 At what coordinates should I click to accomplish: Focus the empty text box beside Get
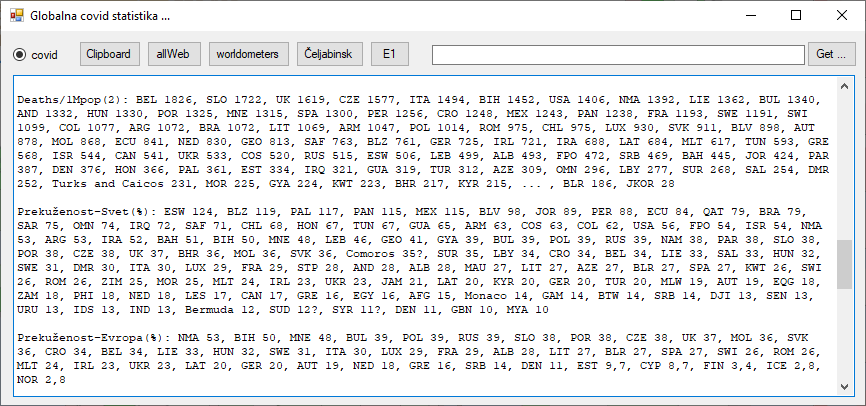pyautogui.click(x=617, y=54)
